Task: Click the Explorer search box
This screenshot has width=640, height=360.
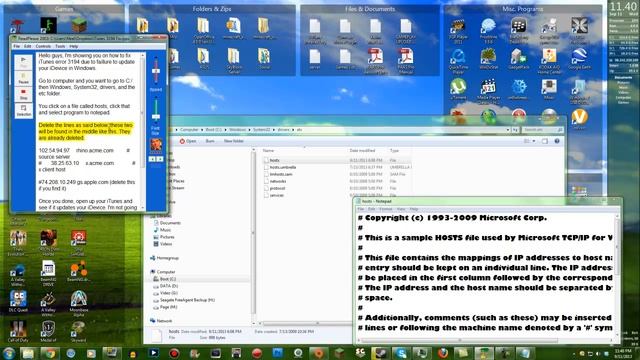Action: click(x=543, y=130)
